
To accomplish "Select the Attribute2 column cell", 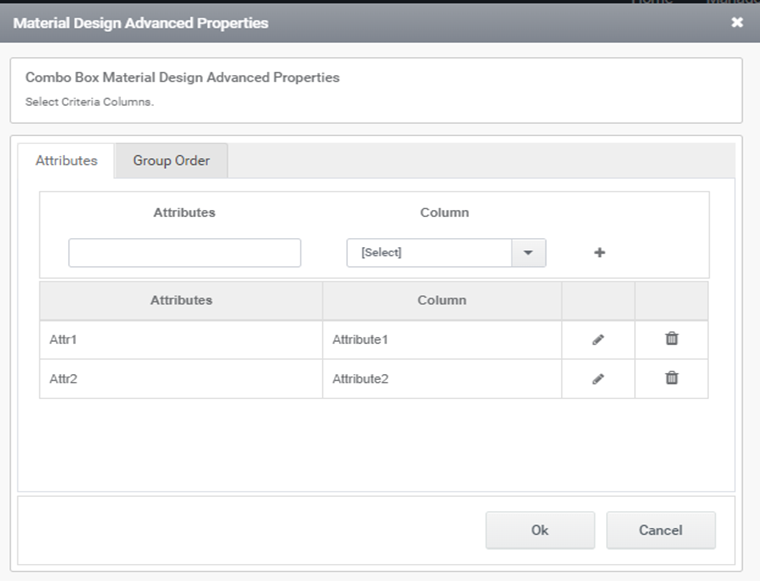I will click(x=441, y=379).
